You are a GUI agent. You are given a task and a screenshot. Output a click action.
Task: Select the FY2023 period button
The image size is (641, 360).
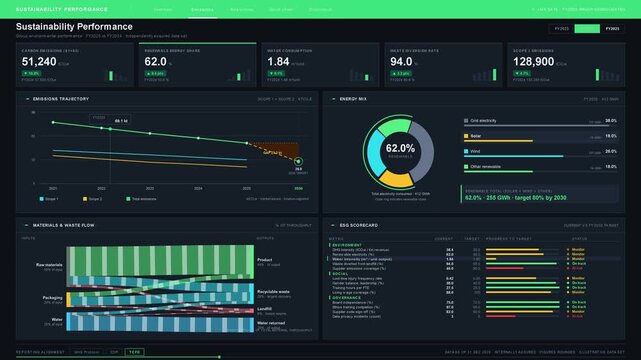[x=562, y=29]
